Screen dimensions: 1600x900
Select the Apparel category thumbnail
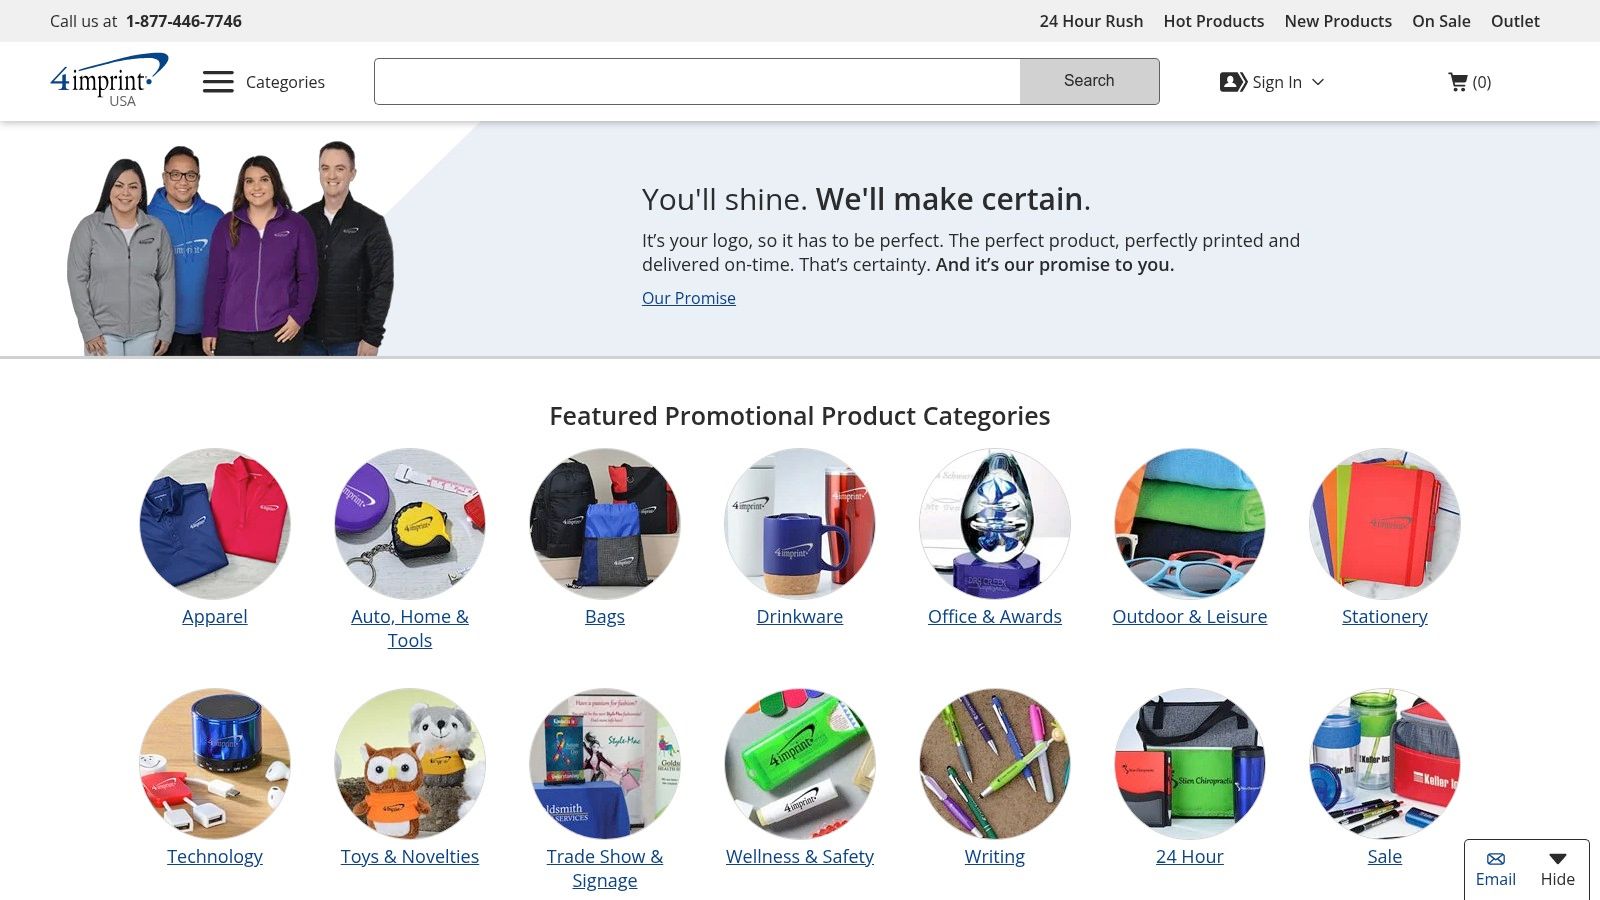pyautogui.click(x=215, y=523)
